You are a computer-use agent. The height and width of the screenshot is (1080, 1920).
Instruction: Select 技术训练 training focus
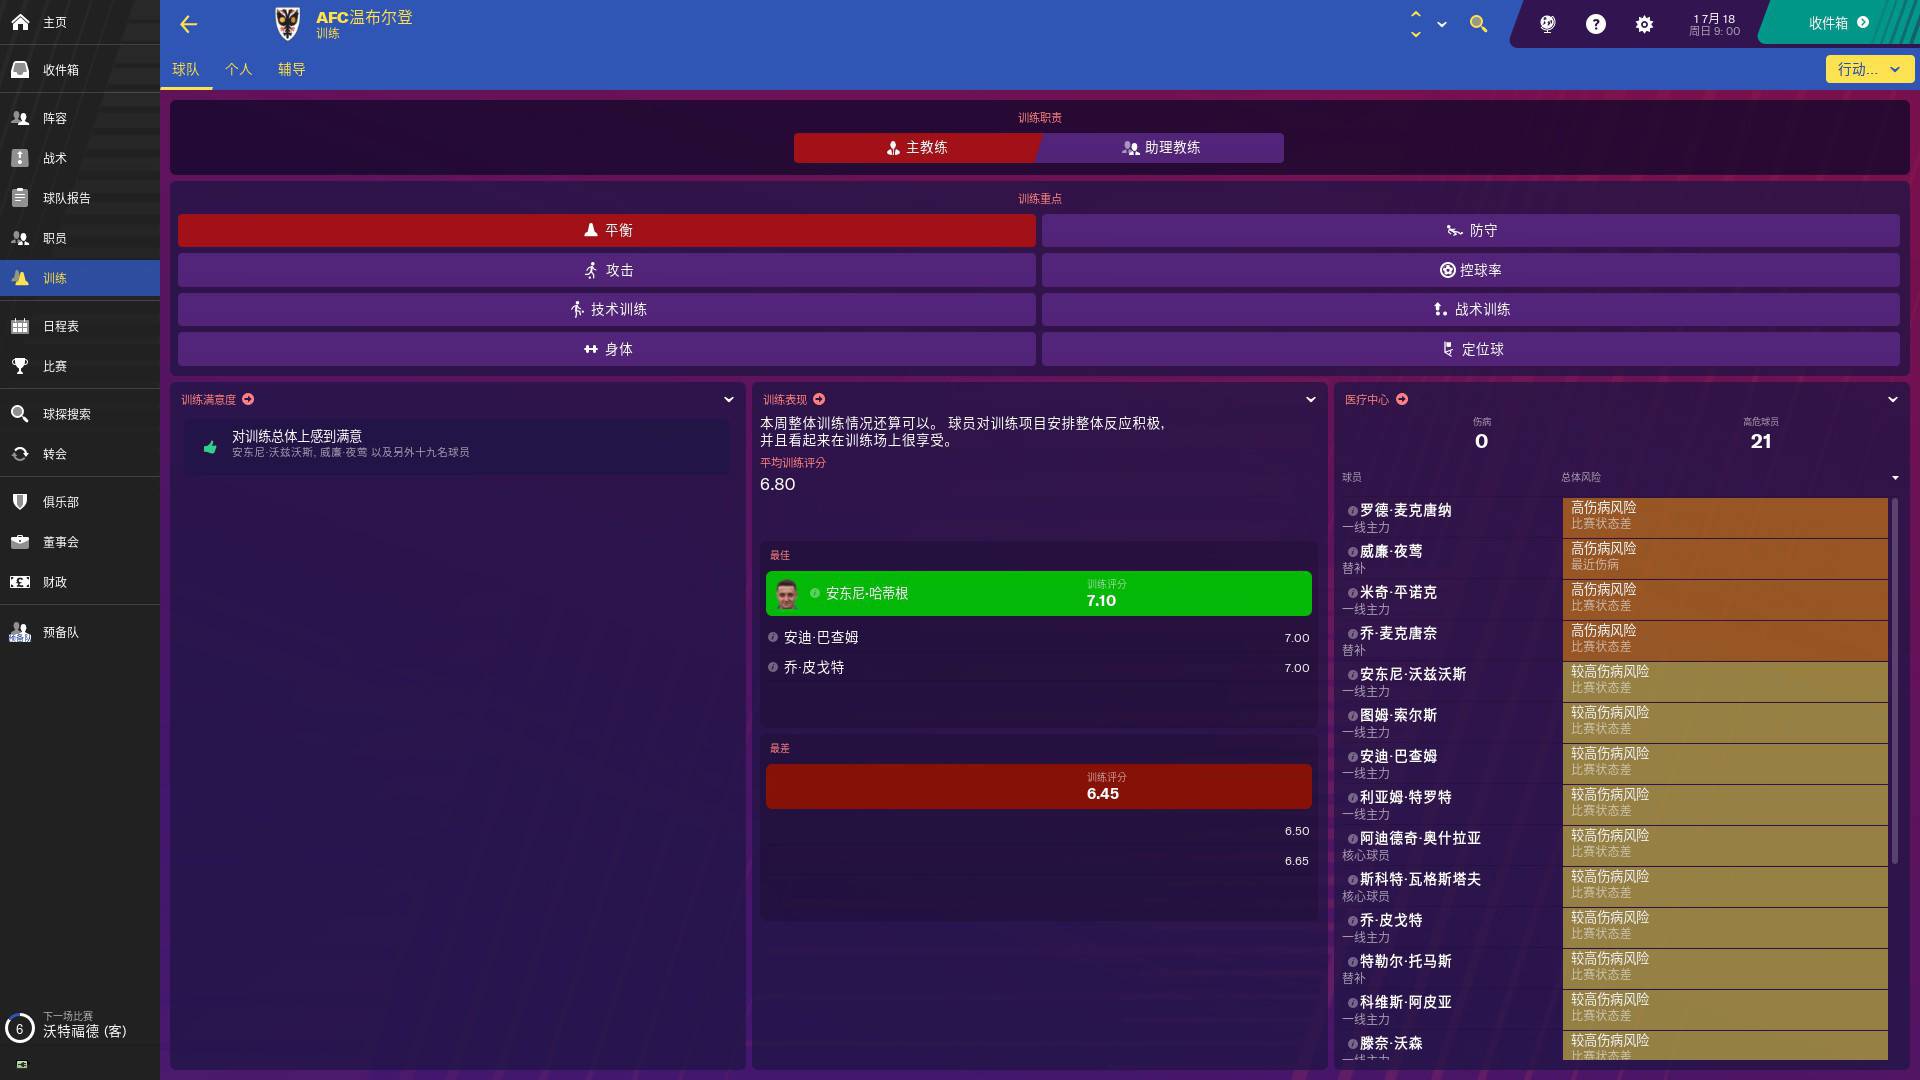[607, 310]
